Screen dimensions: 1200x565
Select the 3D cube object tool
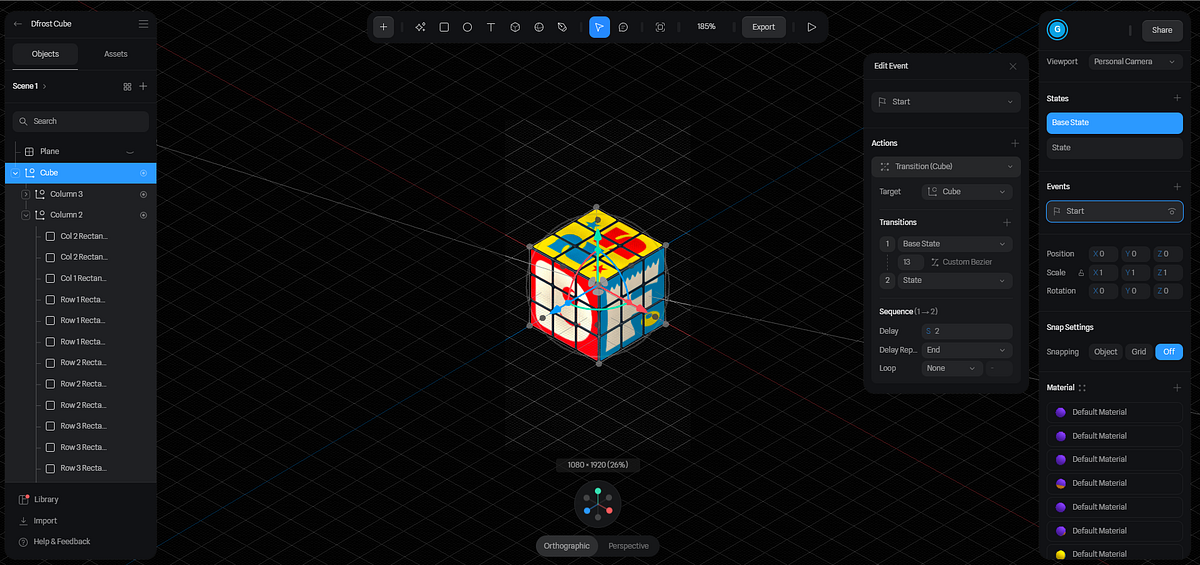(515, 27)
